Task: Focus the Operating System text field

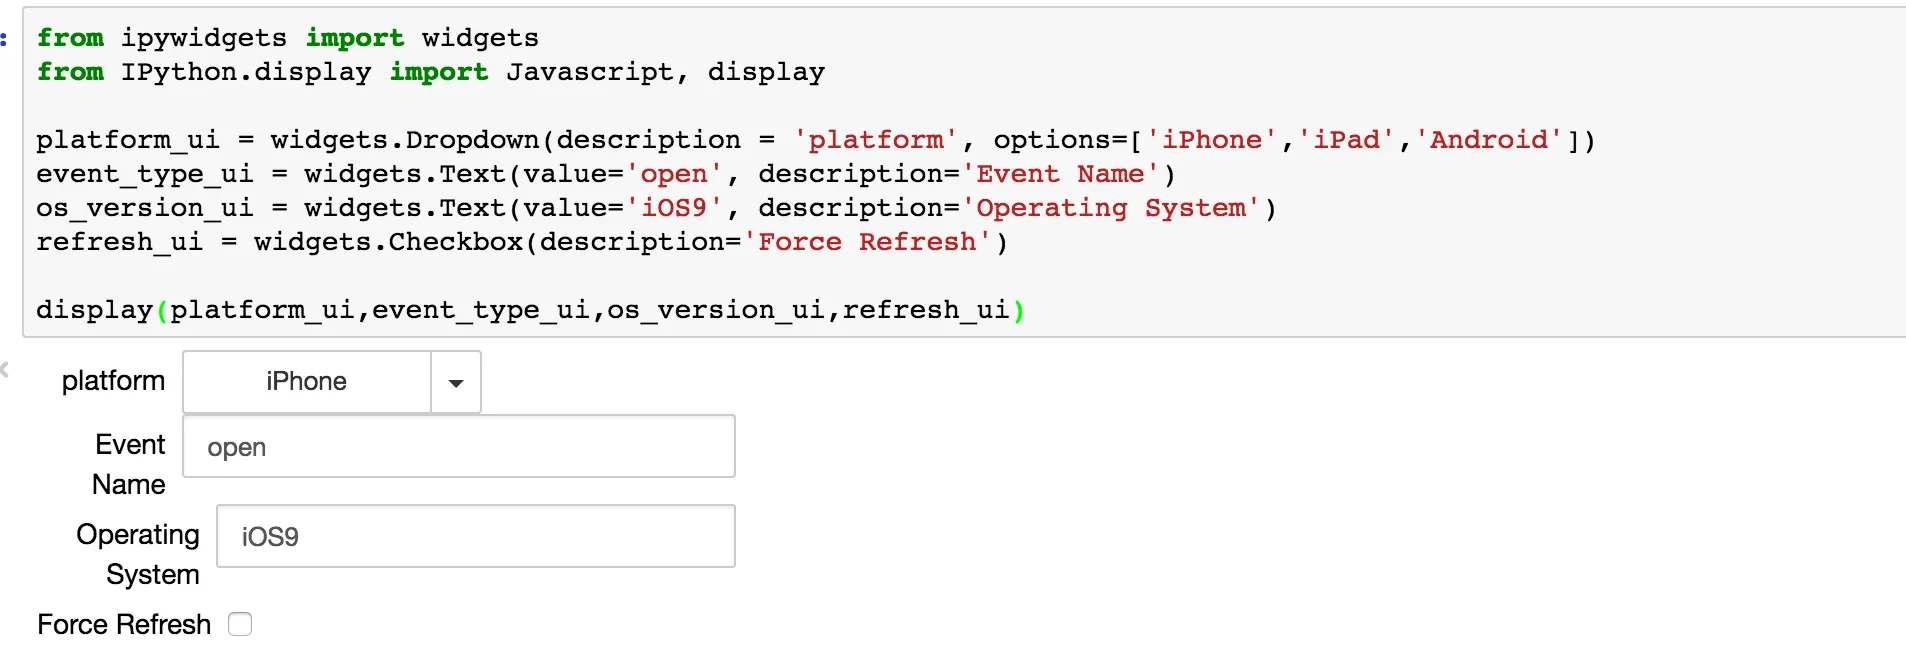Action: [x=475, y=536]
